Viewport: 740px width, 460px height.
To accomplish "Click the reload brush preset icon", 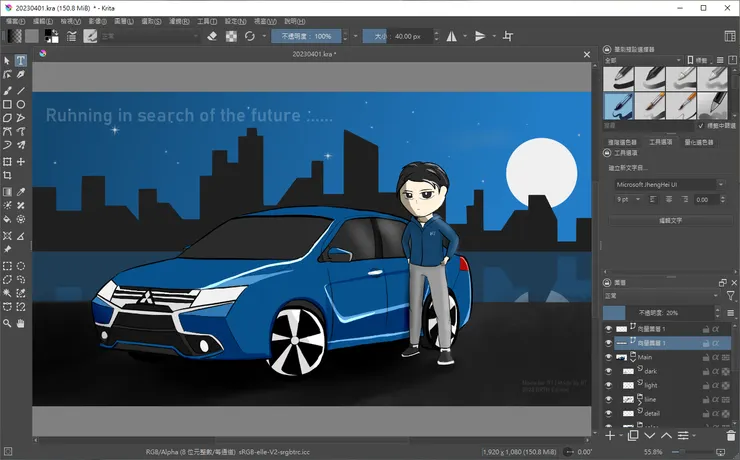I will click(x=250, y=36).
